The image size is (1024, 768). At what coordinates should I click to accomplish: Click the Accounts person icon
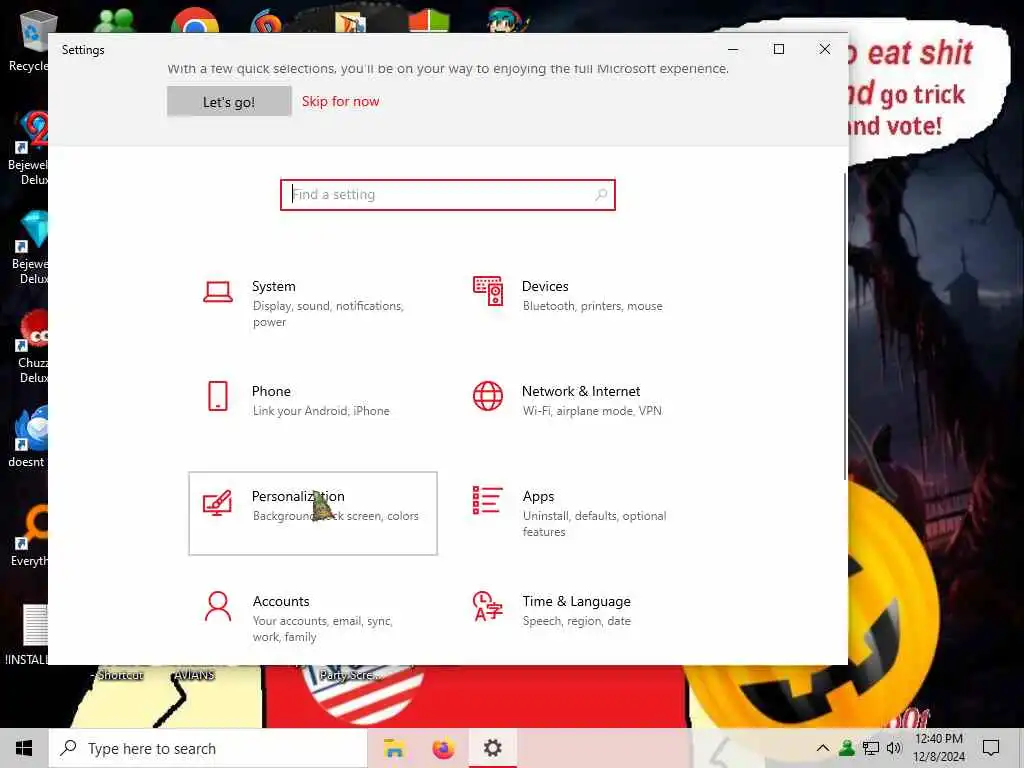pyautogui.click(x=217, y=607)
